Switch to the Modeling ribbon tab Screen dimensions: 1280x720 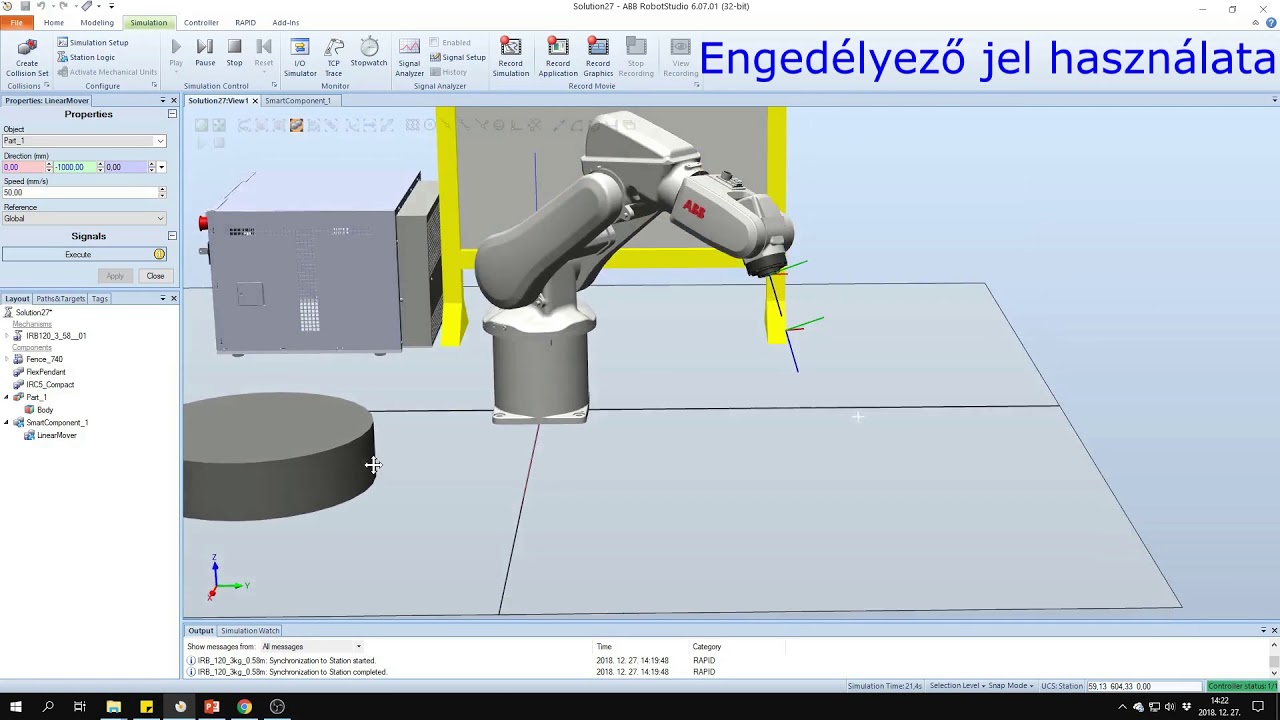97,22
